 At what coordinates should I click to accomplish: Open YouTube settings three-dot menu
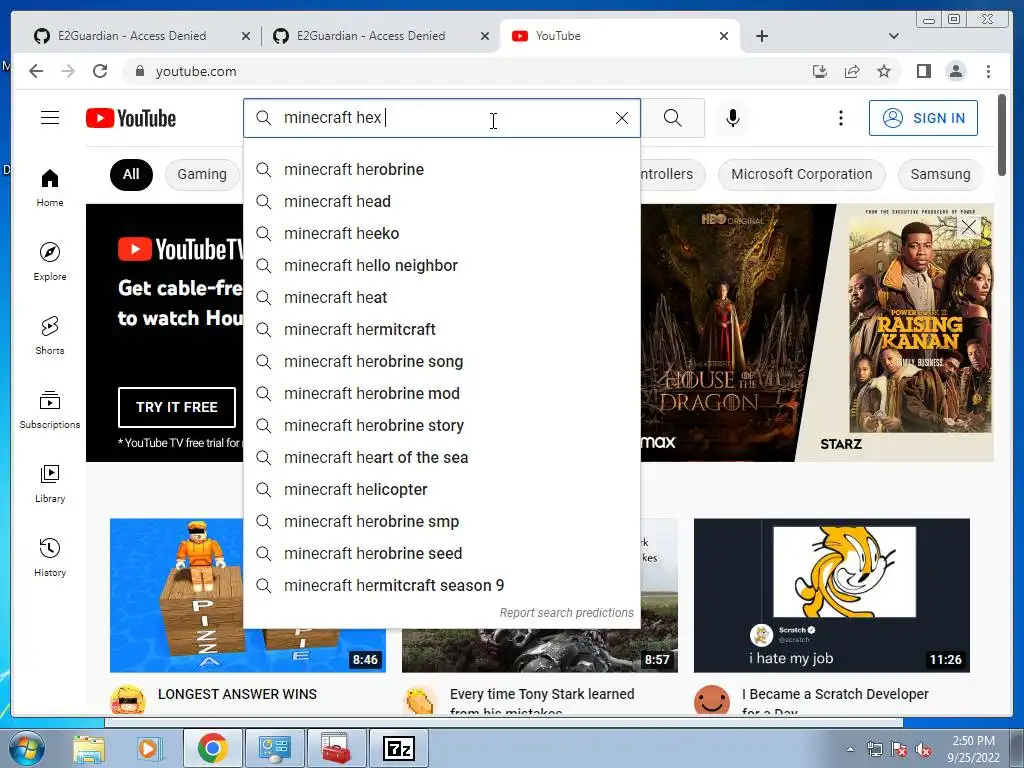[840, 118]
